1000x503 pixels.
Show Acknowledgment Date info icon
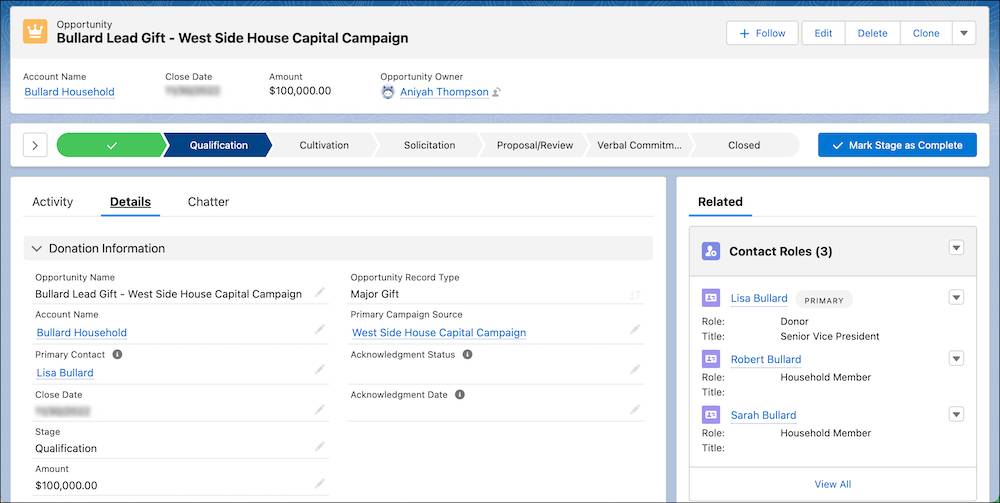(460, 395)
